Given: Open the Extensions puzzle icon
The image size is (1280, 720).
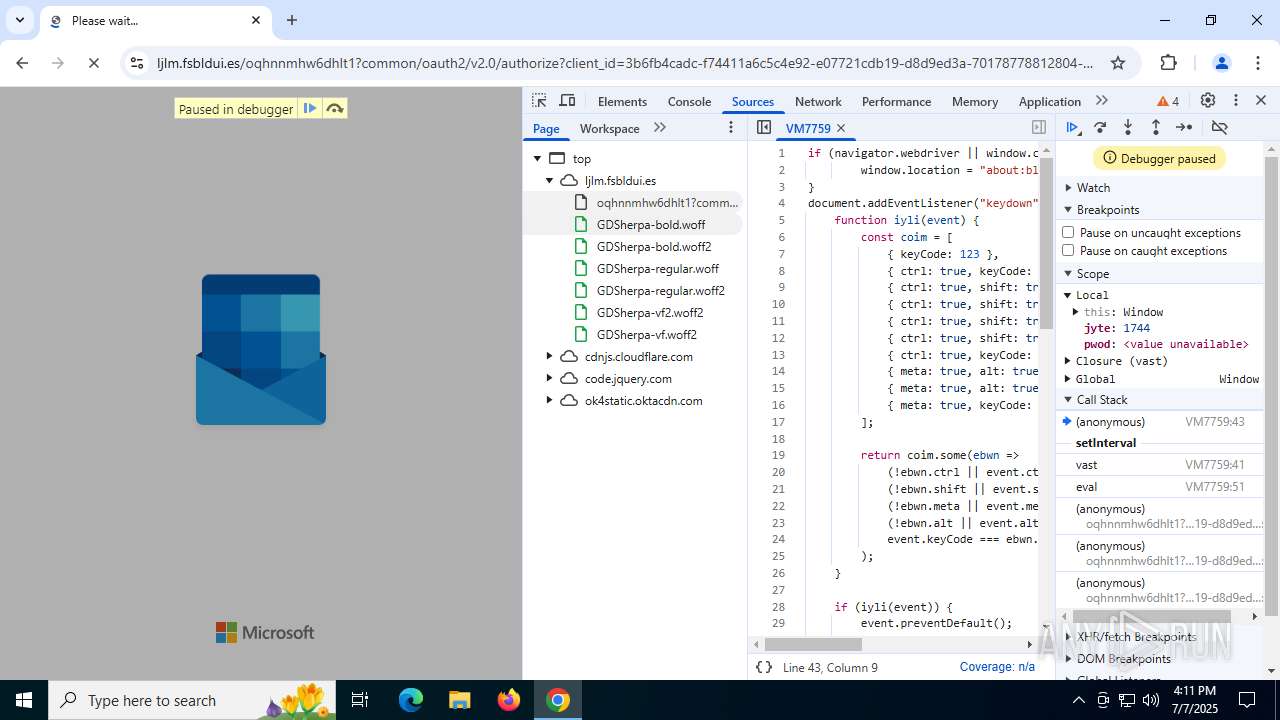Looking at the screenshot, I should click(1169, 63).
